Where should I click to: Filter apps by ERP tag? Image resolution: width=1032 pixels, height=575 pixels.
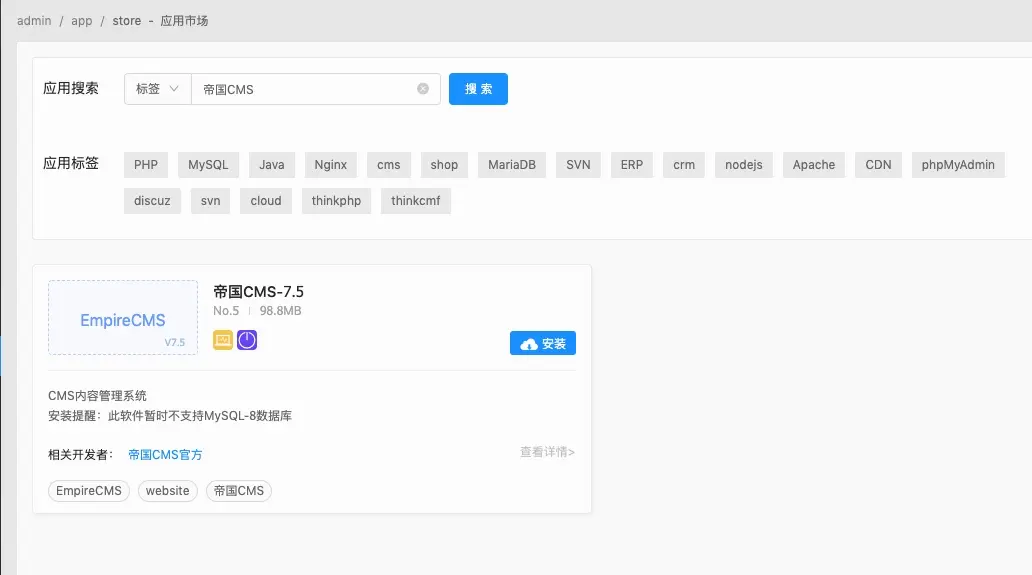tap(632, 164)
